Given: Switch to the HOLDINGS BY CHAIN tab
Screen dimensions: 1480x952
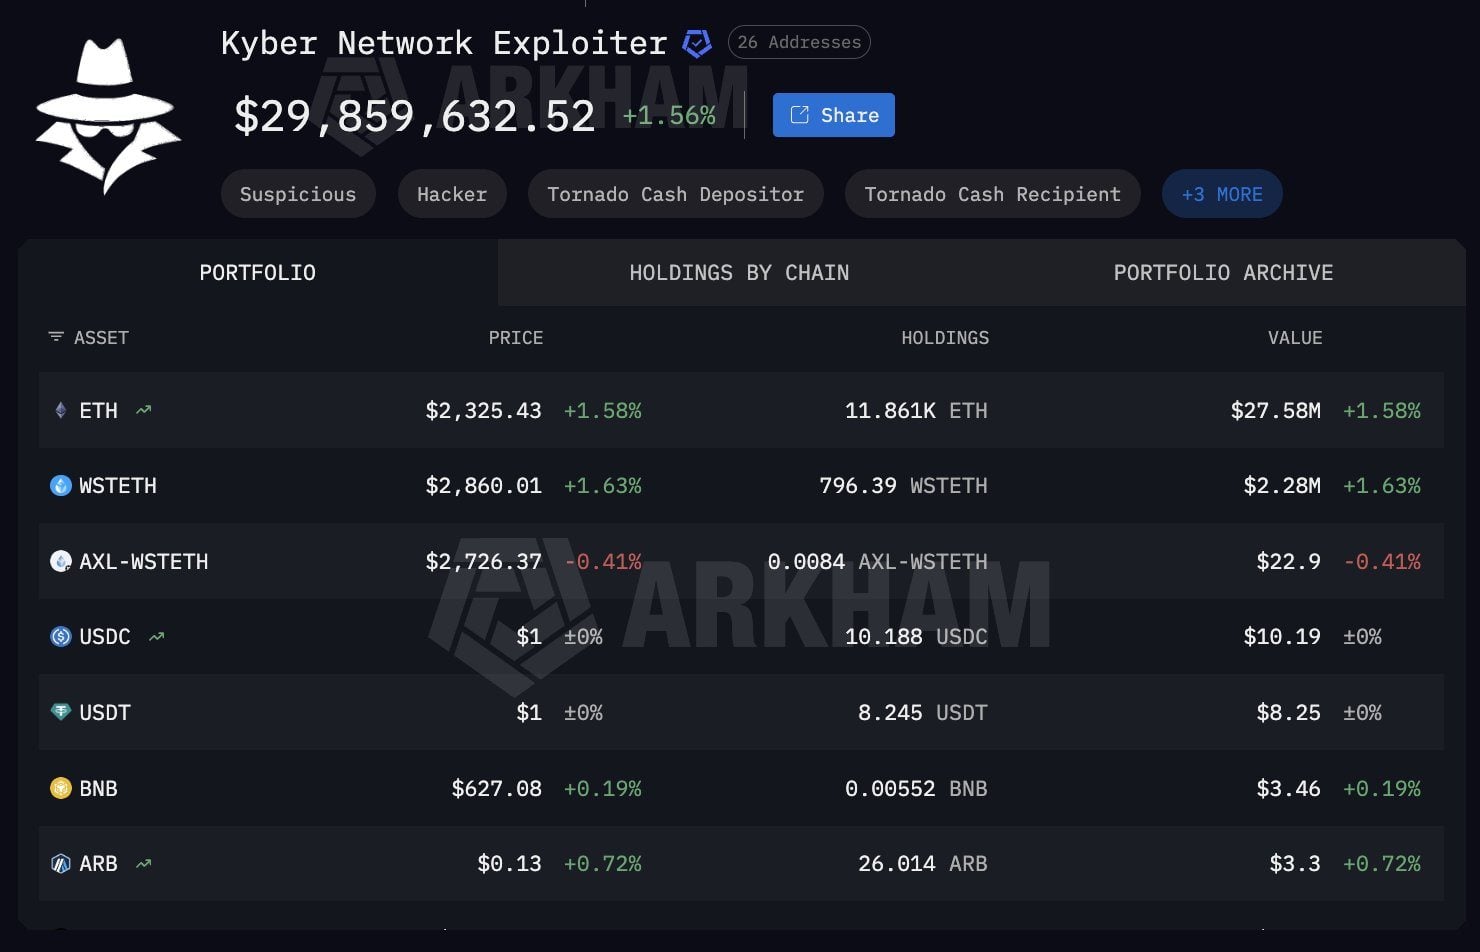Looking at the screenshot, I should tap(739, 272).
